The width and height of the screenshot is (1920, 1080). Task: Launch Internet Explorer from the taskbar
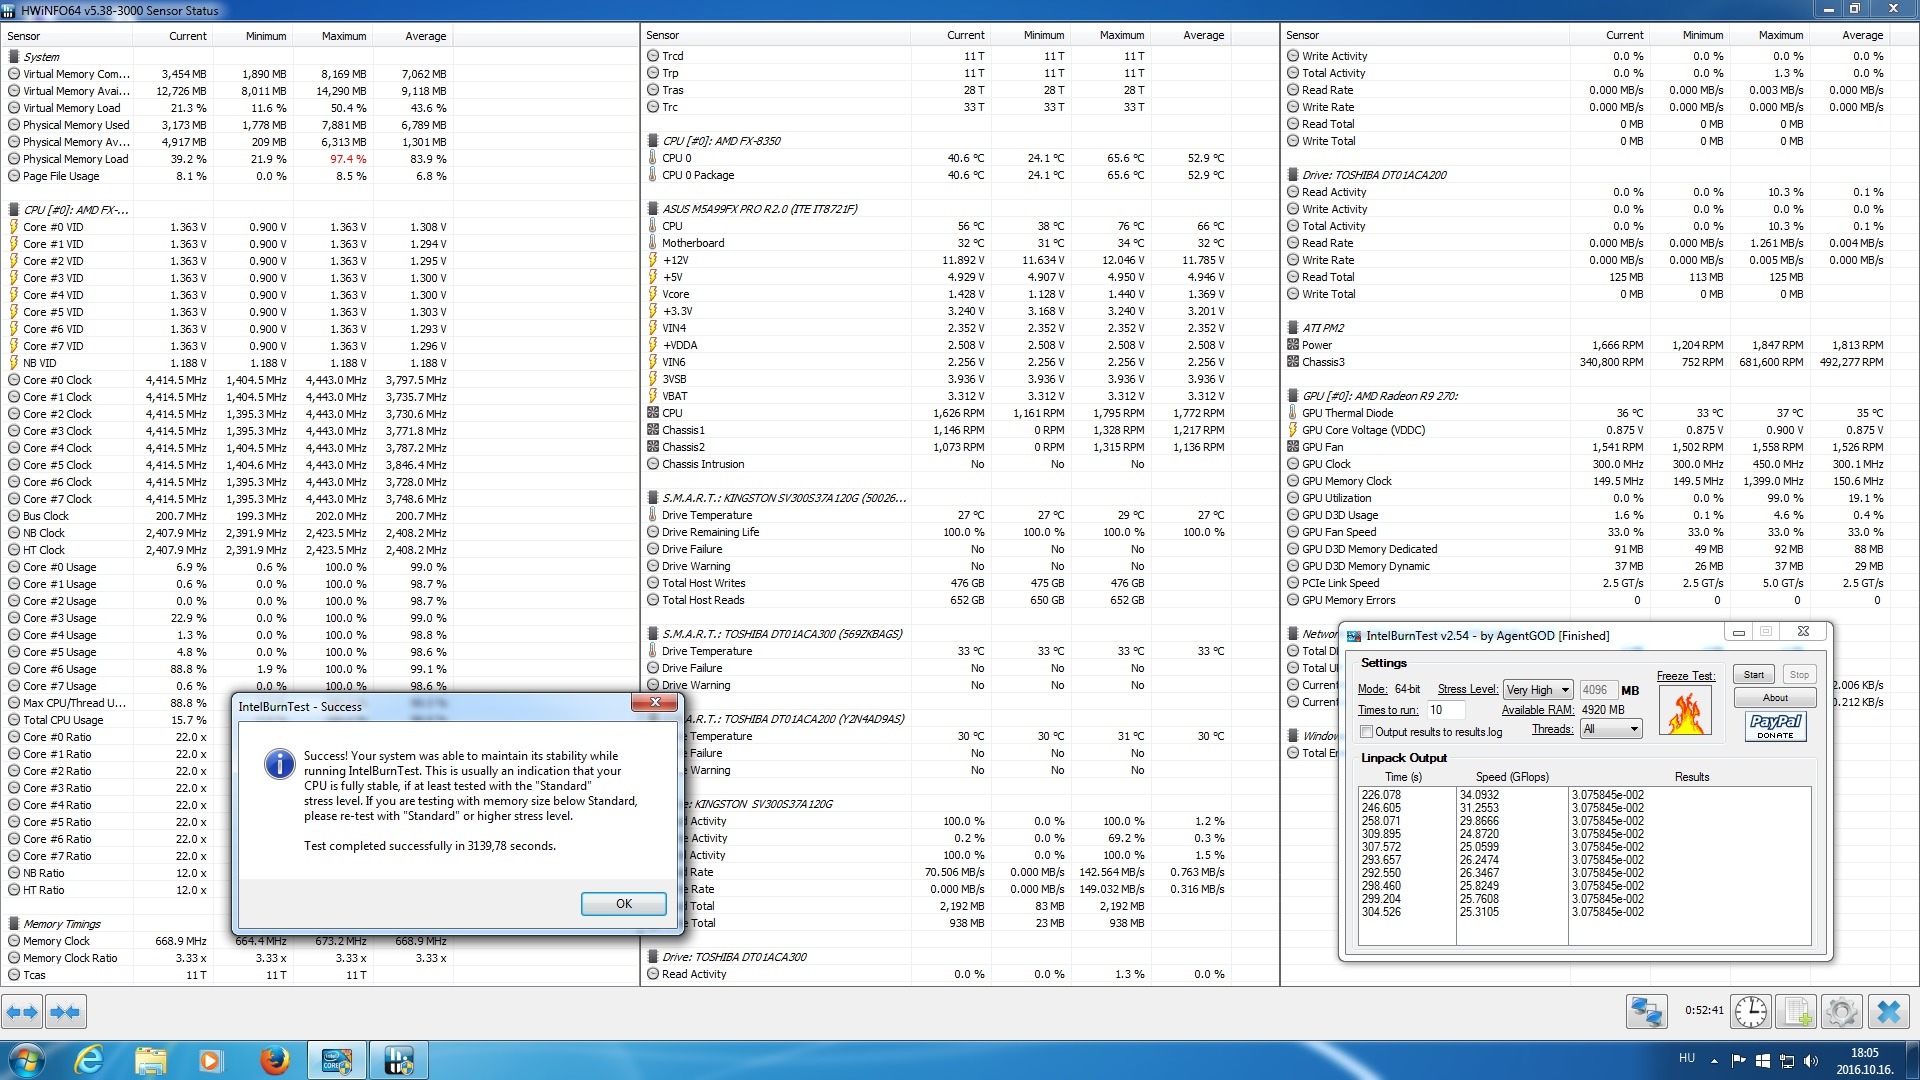pyautogui.click(x=90, y=1060)
